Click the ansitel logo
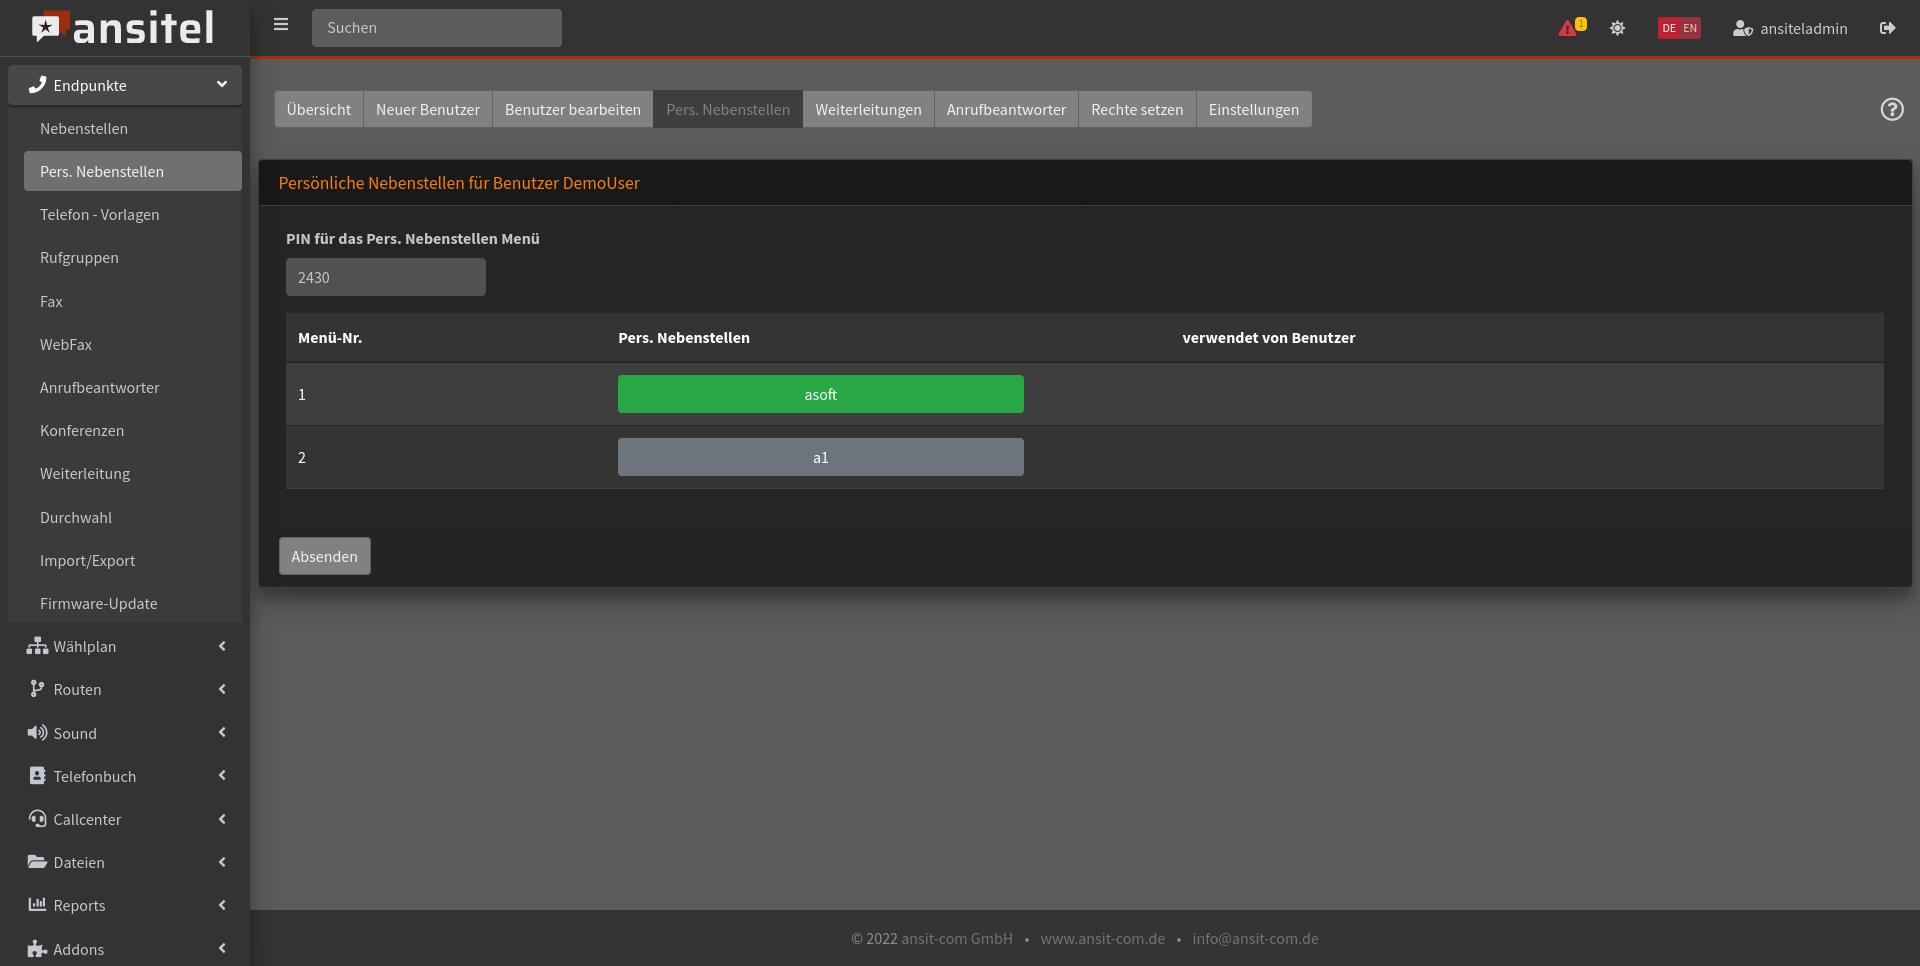Screen dimensions: 1920x966 click(x=123, y=28)
